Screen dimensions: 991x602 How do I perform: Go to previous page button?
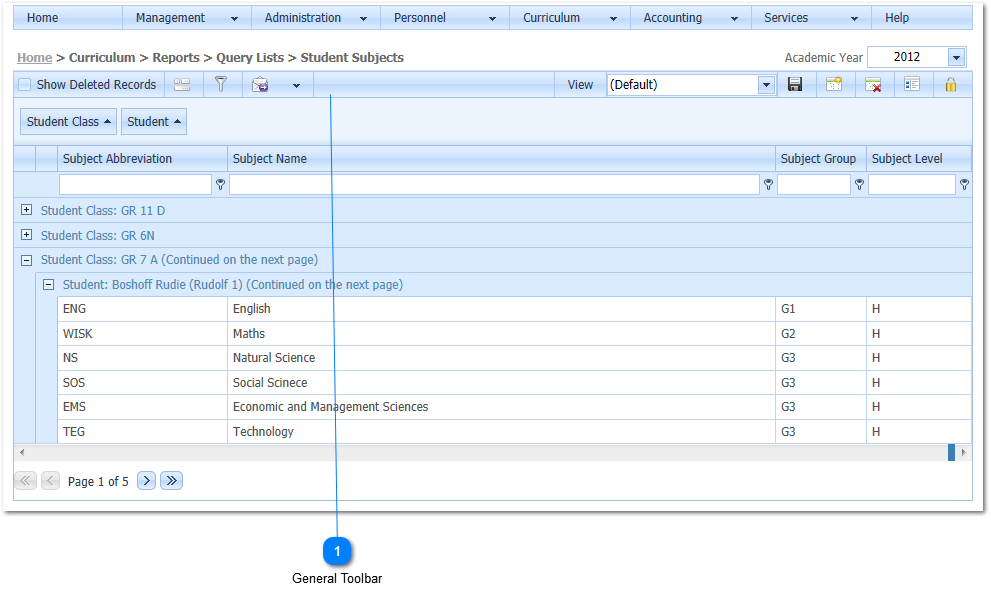pos(51,481)
